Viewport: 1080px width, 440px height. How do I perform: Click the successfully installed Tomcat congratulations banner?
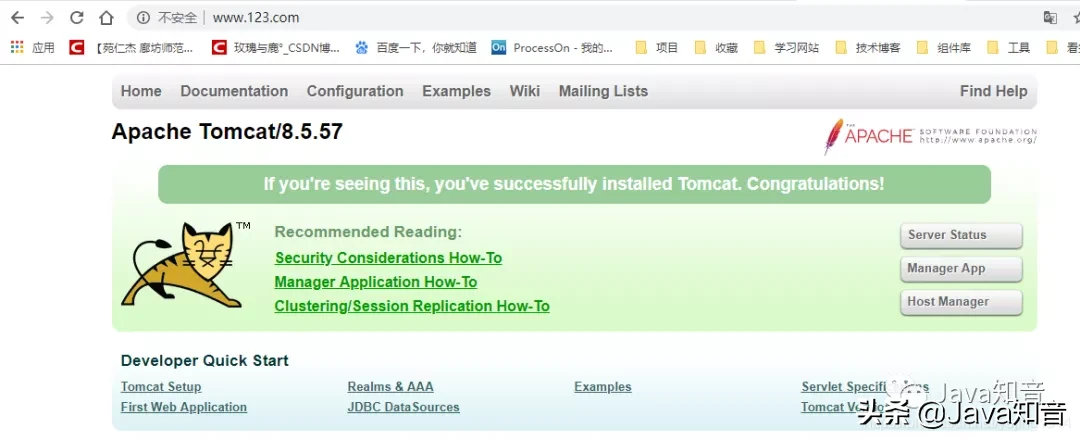click(574, 185)
